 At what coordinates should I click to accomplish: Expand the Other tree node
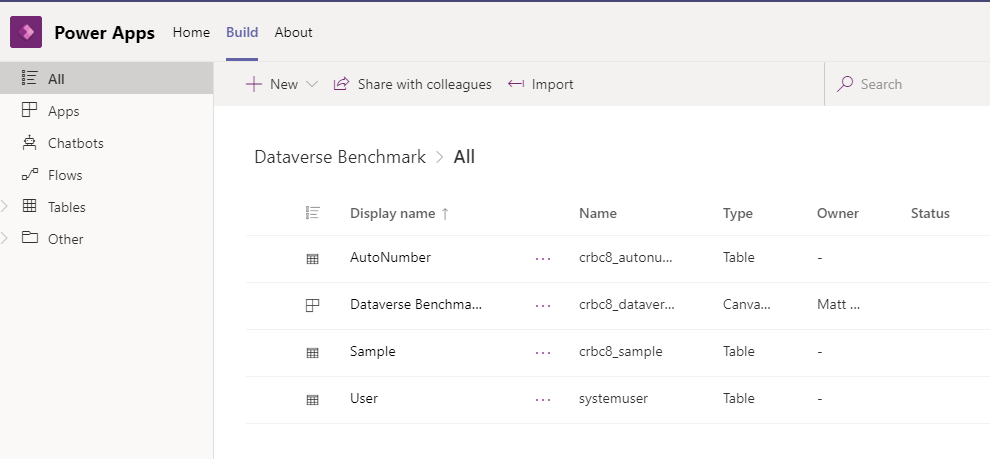pos(5,239)
